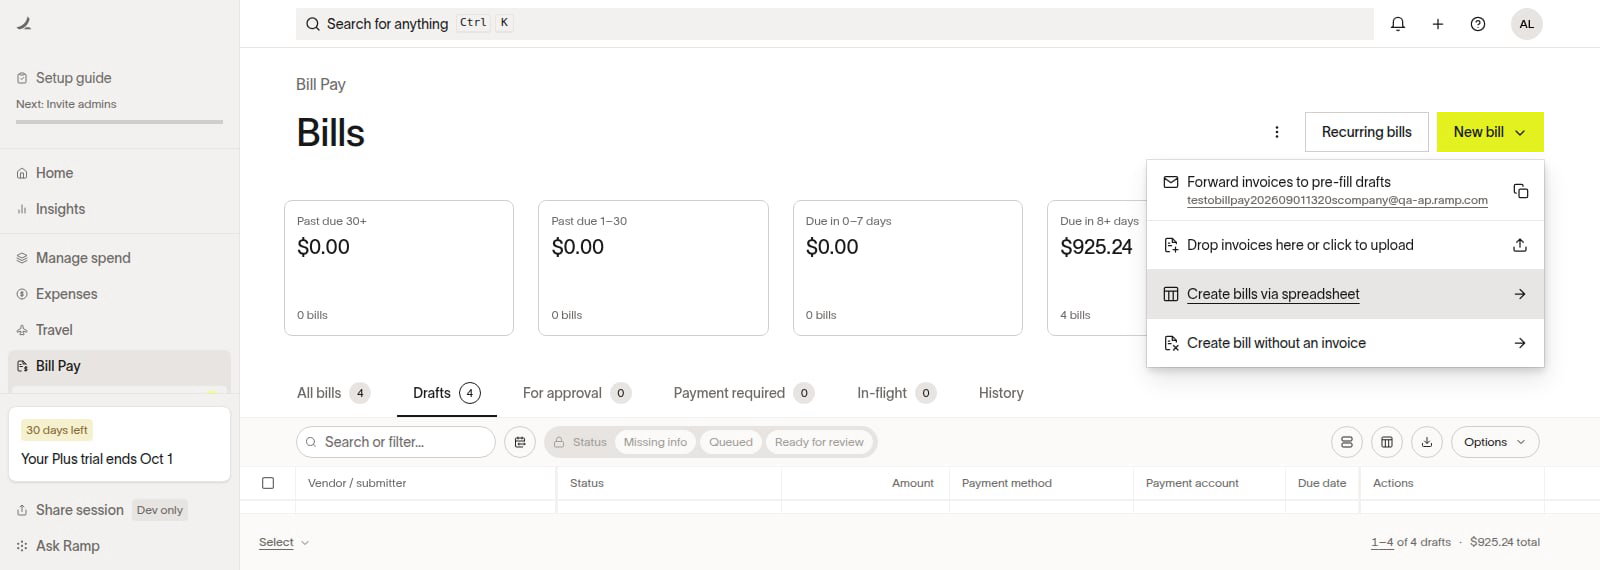1600x570 pixels.
Task: Open the Options dropdown
Action: click(1495, 442)
